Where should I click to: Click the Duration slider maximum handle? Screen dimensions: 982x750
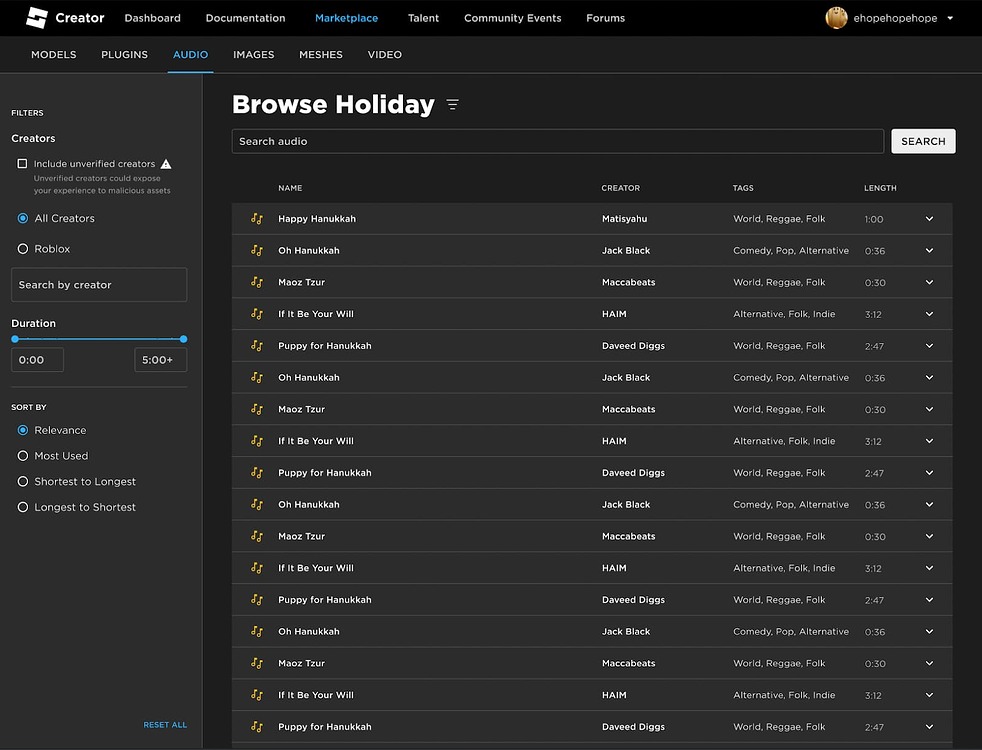click(x=183, y=339)
